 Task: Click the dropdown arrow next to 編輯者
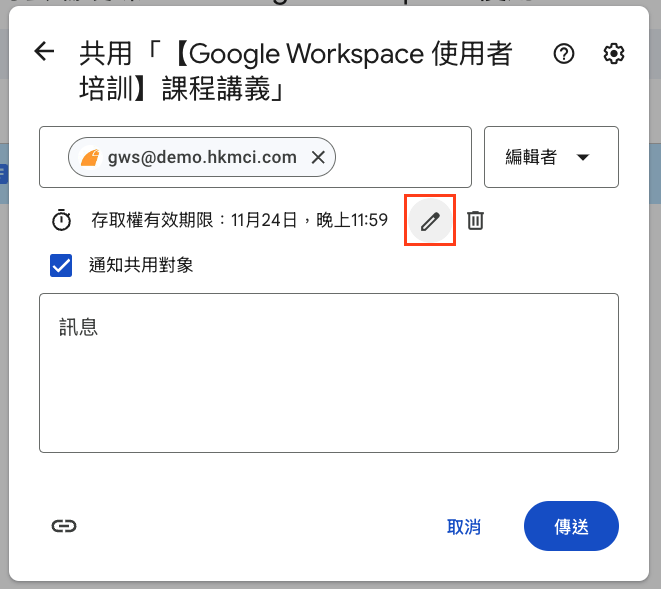coord(583,157)
